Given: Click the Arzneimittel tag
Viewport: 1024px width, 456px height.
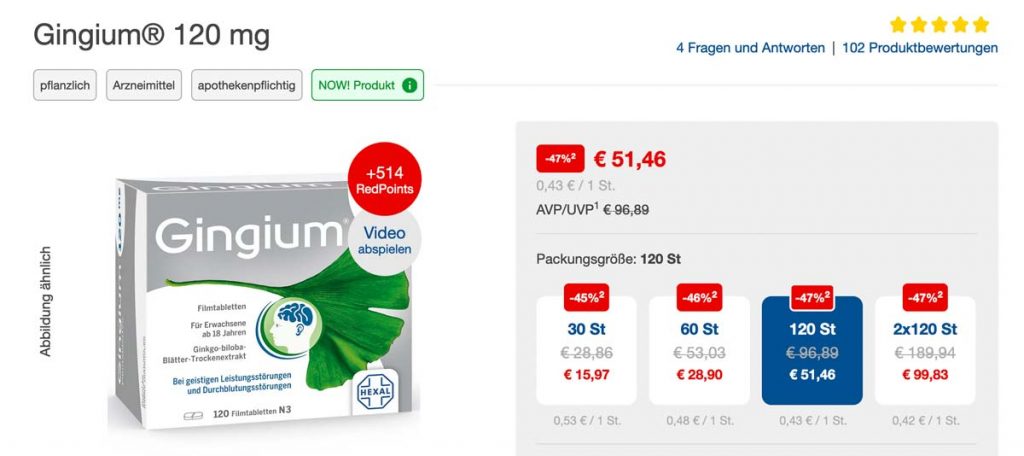Looking at the screenshot, I should [x=144, y=86].
